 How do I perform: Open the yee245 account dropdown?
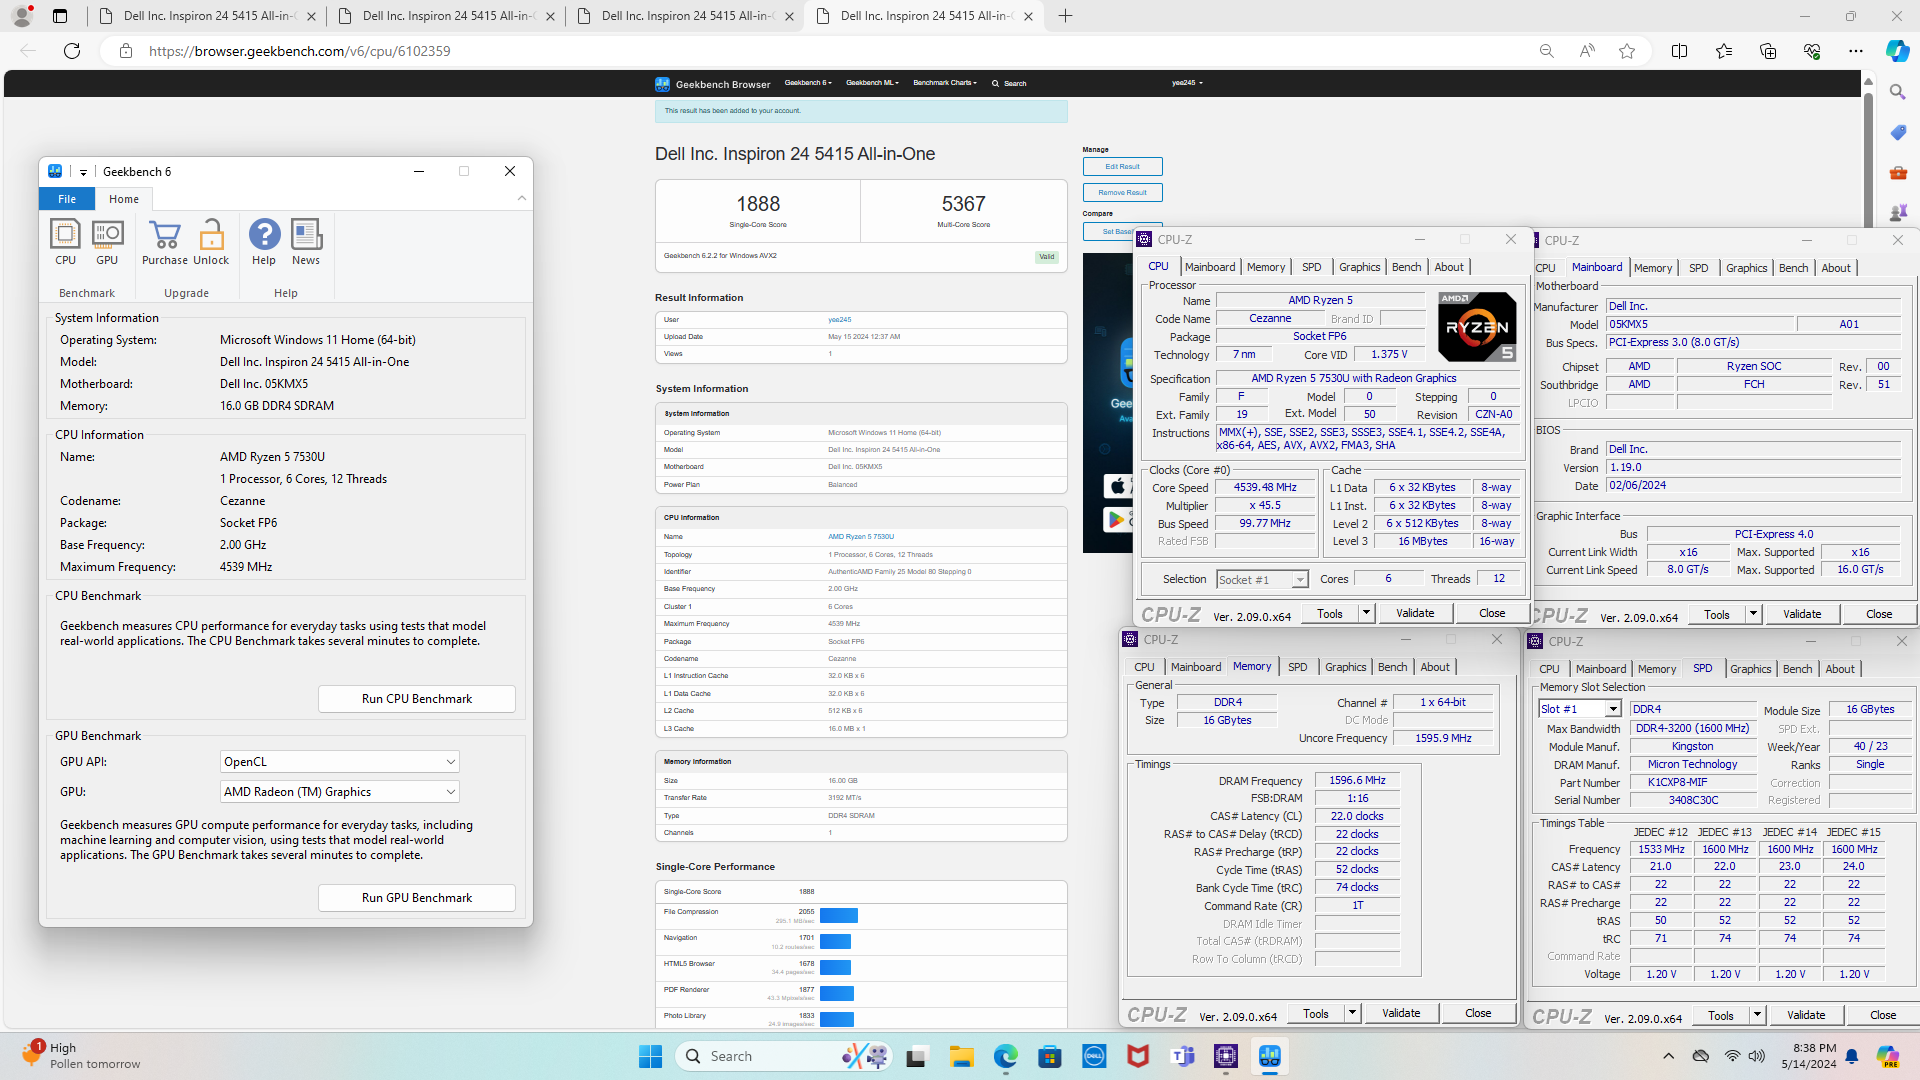[x=1187, y=83]
